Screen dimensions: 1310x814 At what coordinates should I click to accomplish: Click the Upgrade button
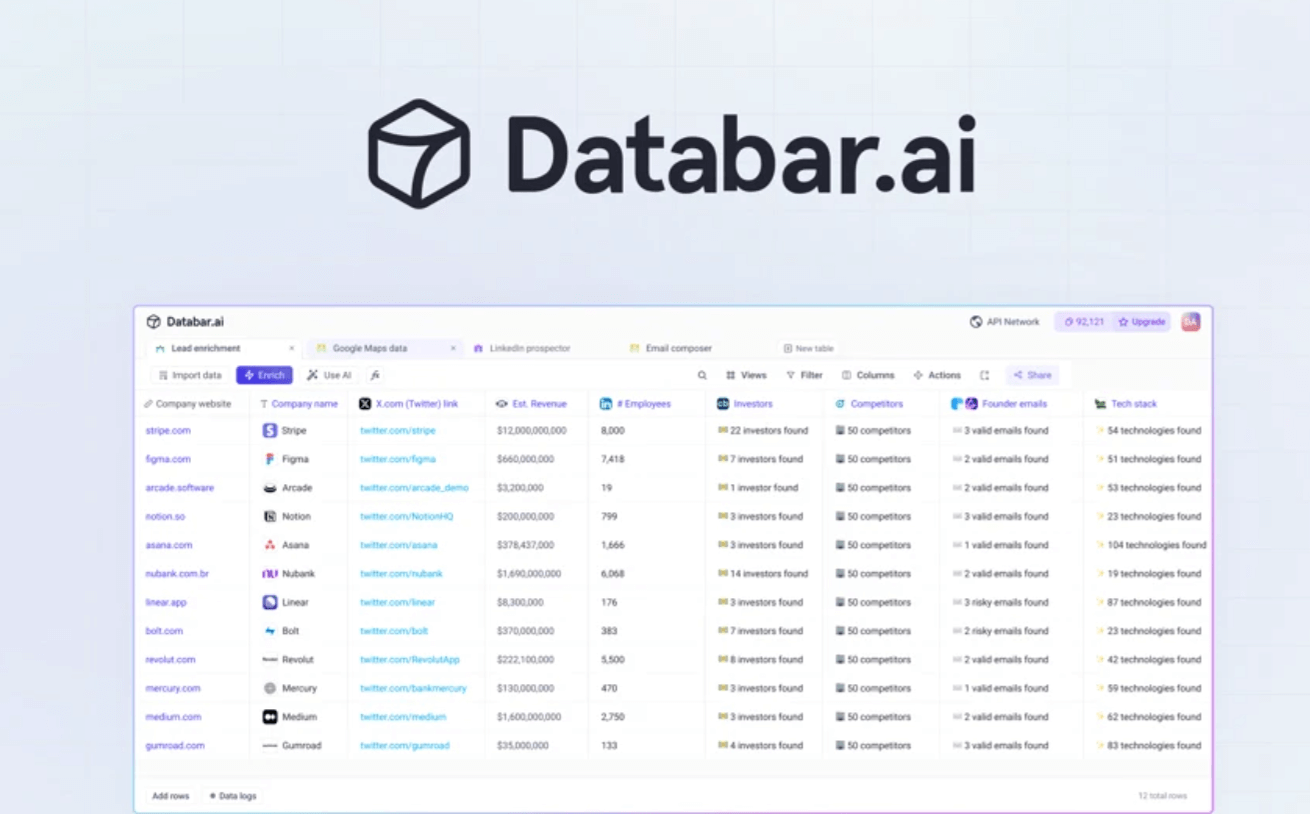(1141, 322)
